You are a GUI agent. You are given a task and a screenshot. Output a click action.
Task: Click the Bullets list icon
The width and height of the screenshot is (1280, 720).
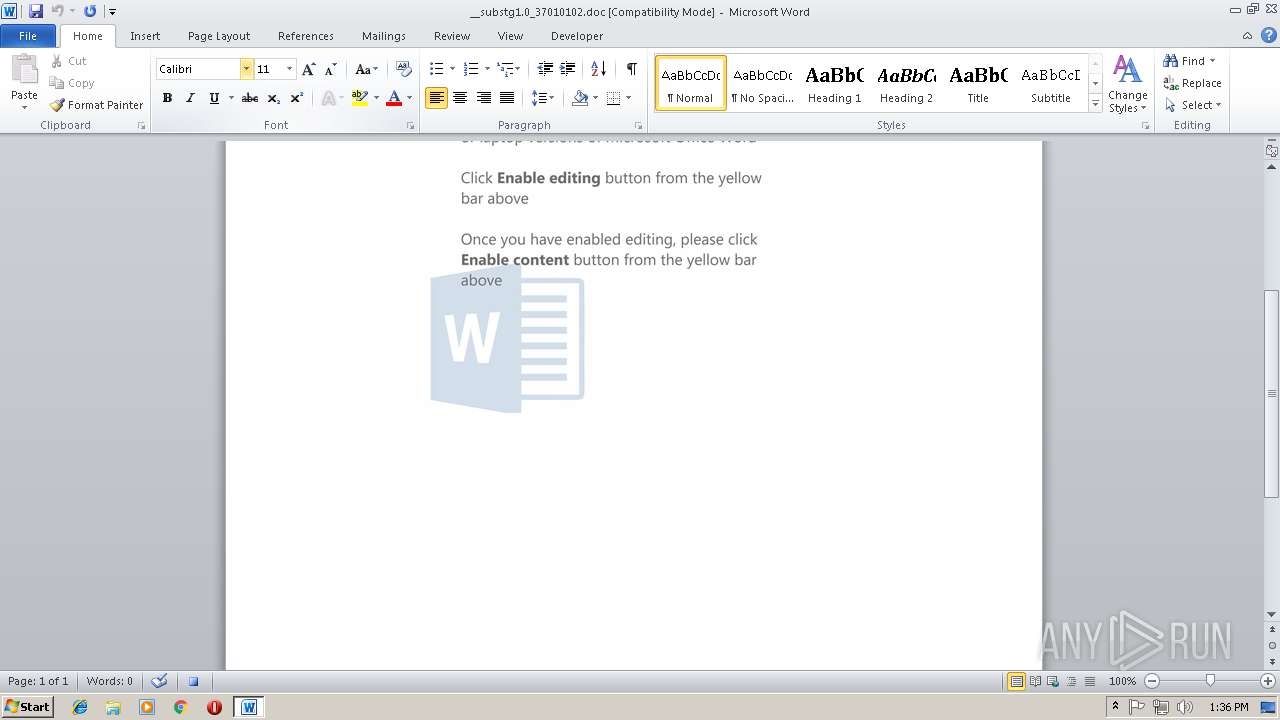coord(436,69)
